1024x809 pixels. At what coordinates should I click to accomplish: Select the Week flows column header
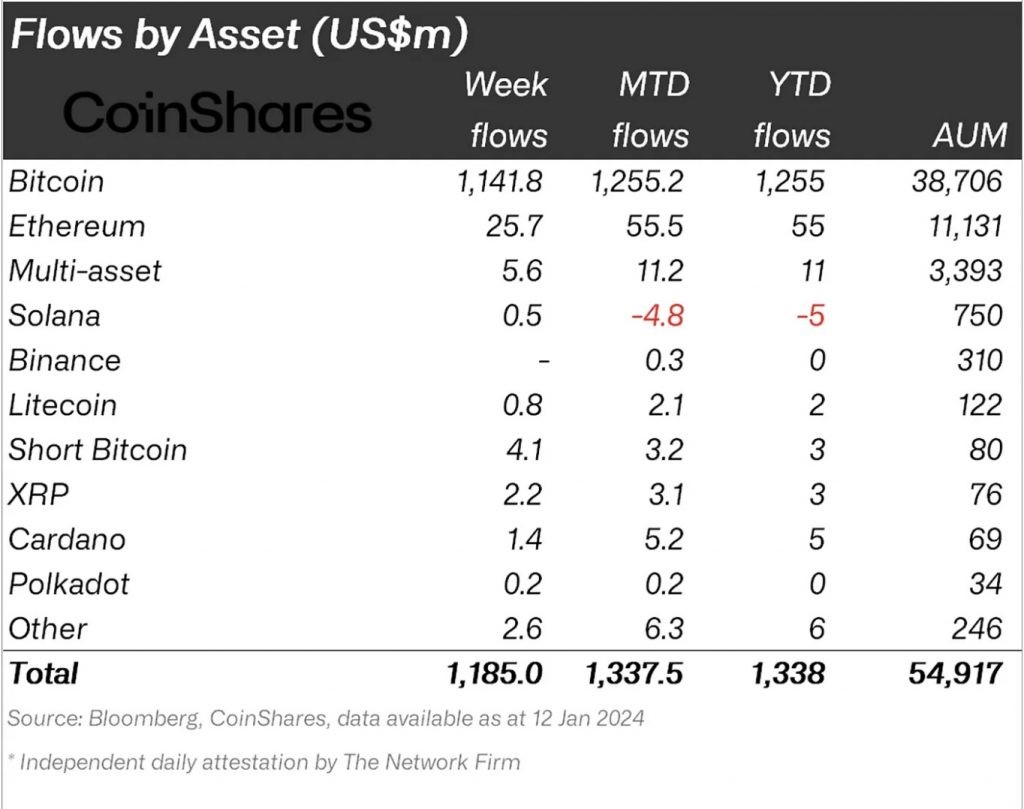tap(507, 110)
